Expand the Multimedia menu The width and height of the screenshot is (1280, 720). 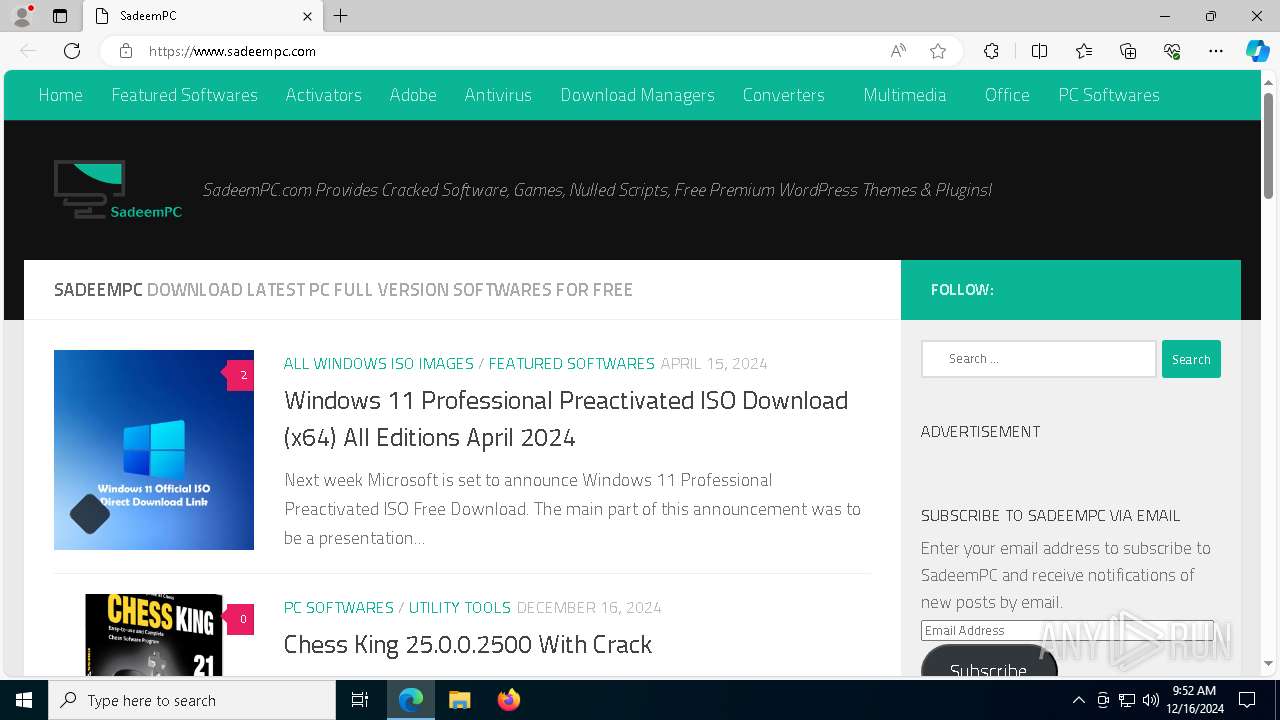tap(905, 95)
